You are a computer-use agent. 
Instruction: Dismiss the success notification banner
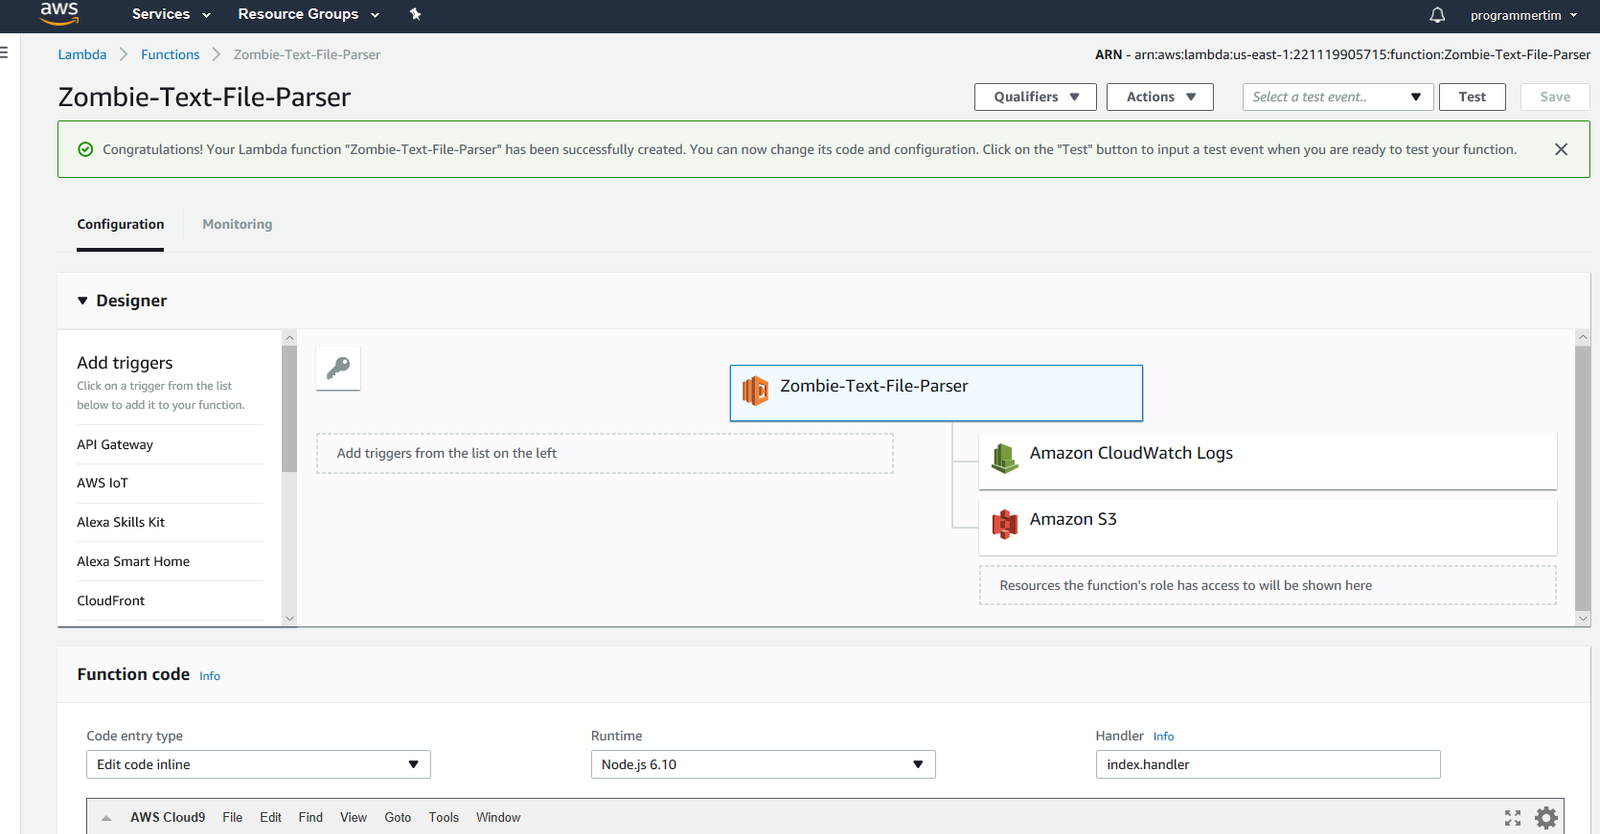click(x=1560, y=149)
